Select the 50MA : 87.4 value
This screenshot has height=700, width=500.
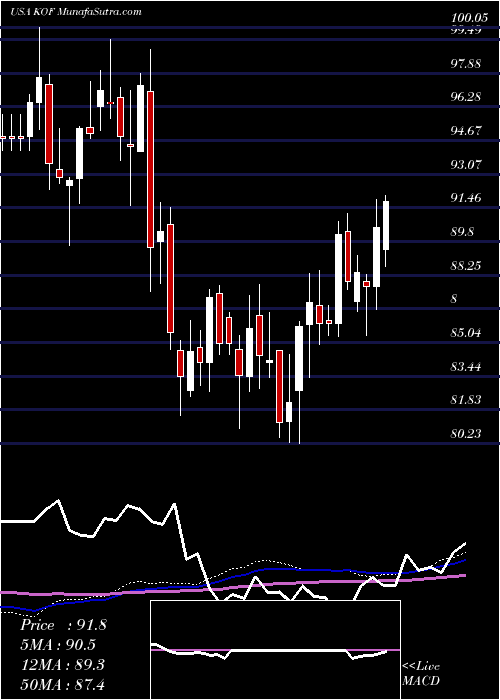(x=62, y=684)
